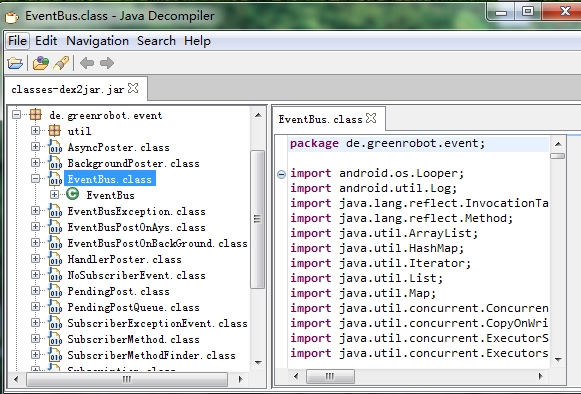Expand the EventBusException.class node
This screenshot has height=394, width=581.
point(36,211)
